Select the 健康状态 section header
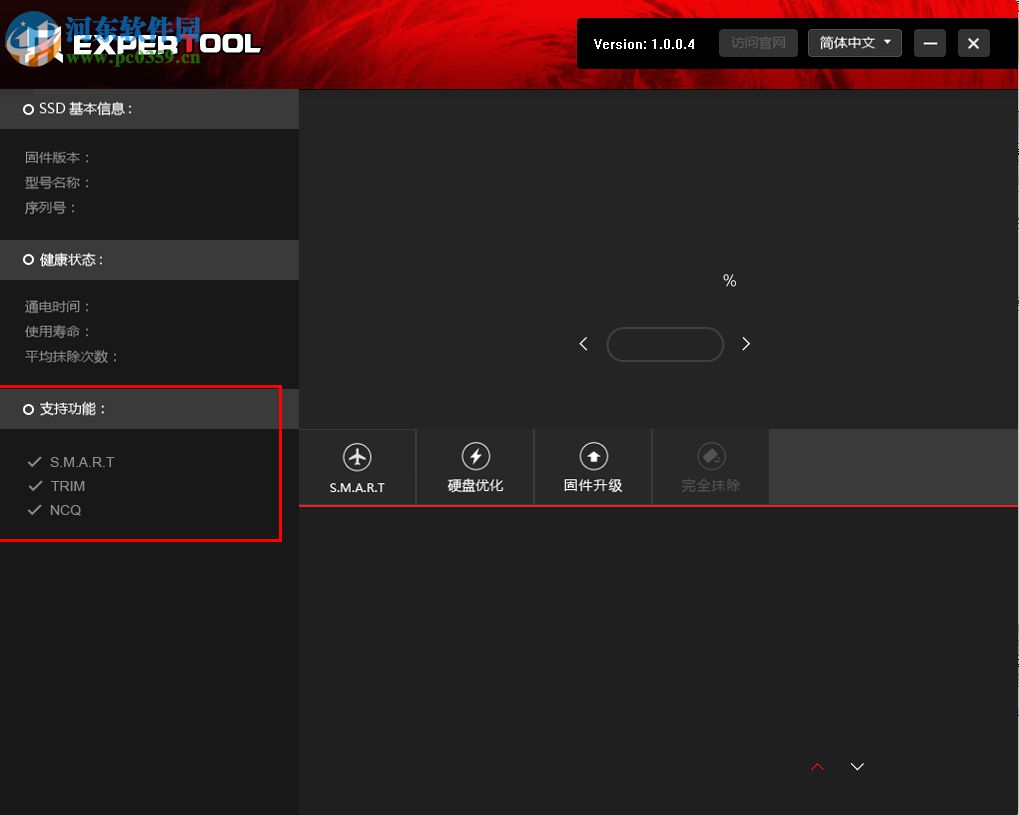 pyautogui.click(x=66, y=260)
